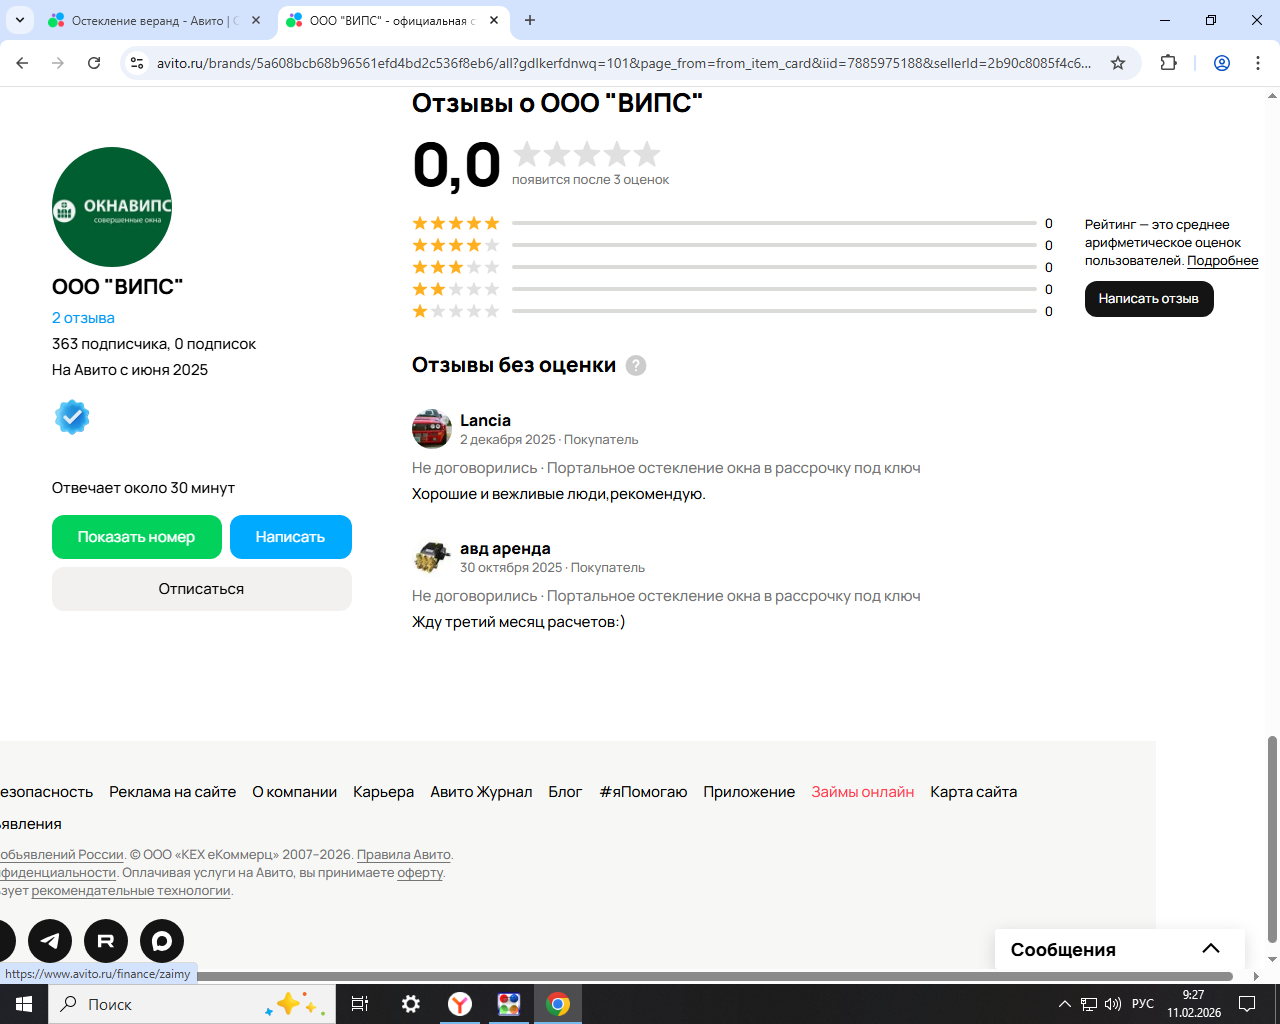The image size is (1280, 1024).
Task: Click Показать номер button
Action: pos(137,537)
